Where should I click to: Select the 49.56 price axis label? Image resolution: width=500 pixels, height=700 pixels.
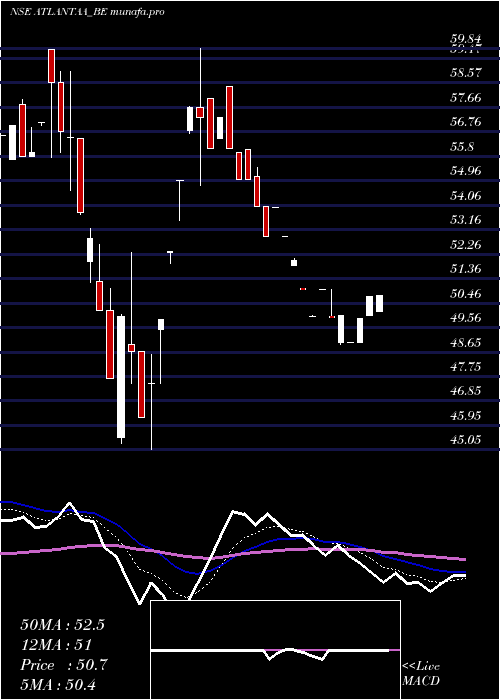pos(466,318)
